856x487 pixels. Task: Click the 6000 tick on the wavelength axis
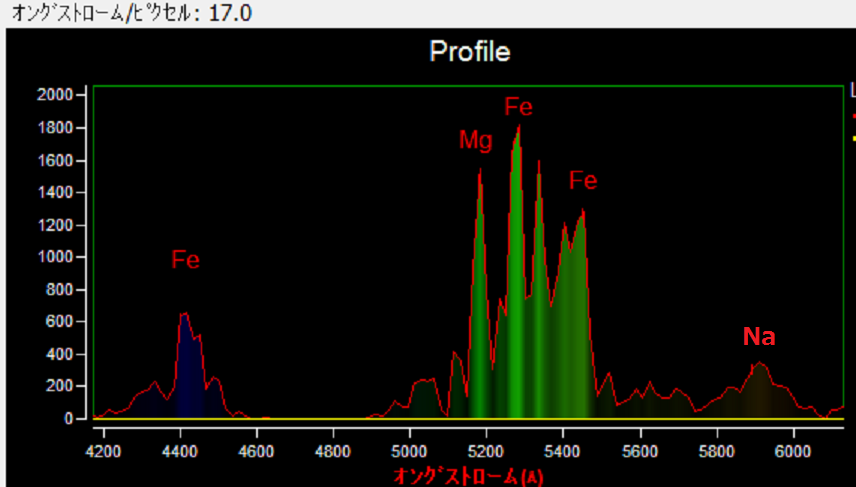793,451
